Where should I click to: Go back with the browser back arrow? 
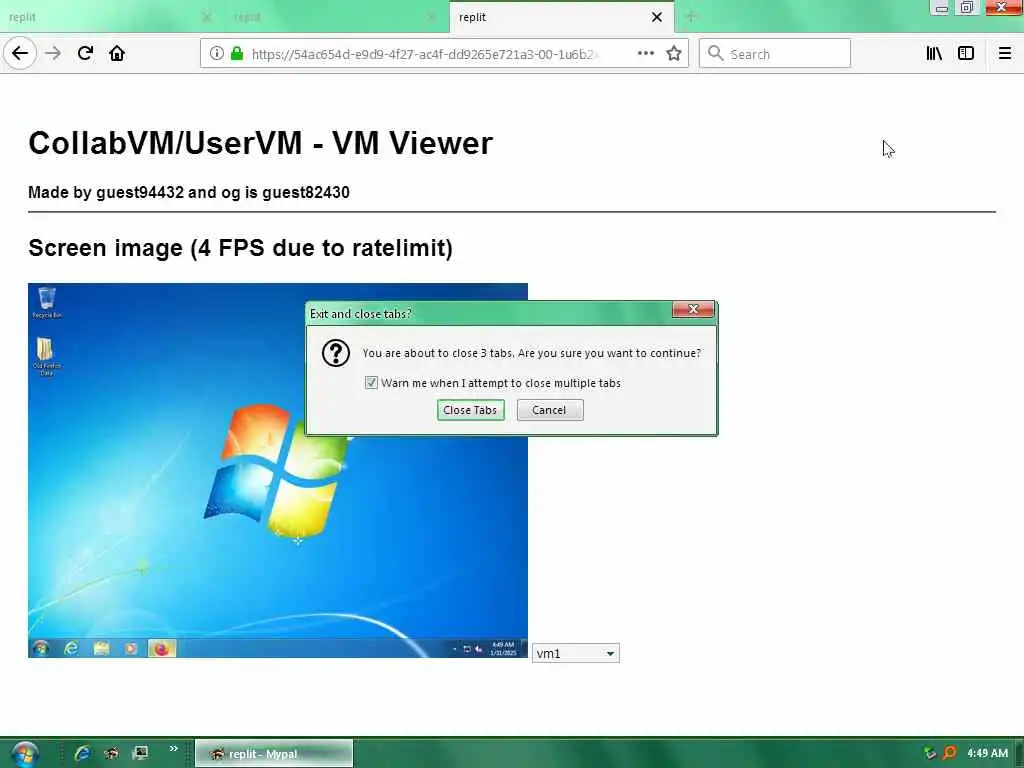(x=20, y=53)
